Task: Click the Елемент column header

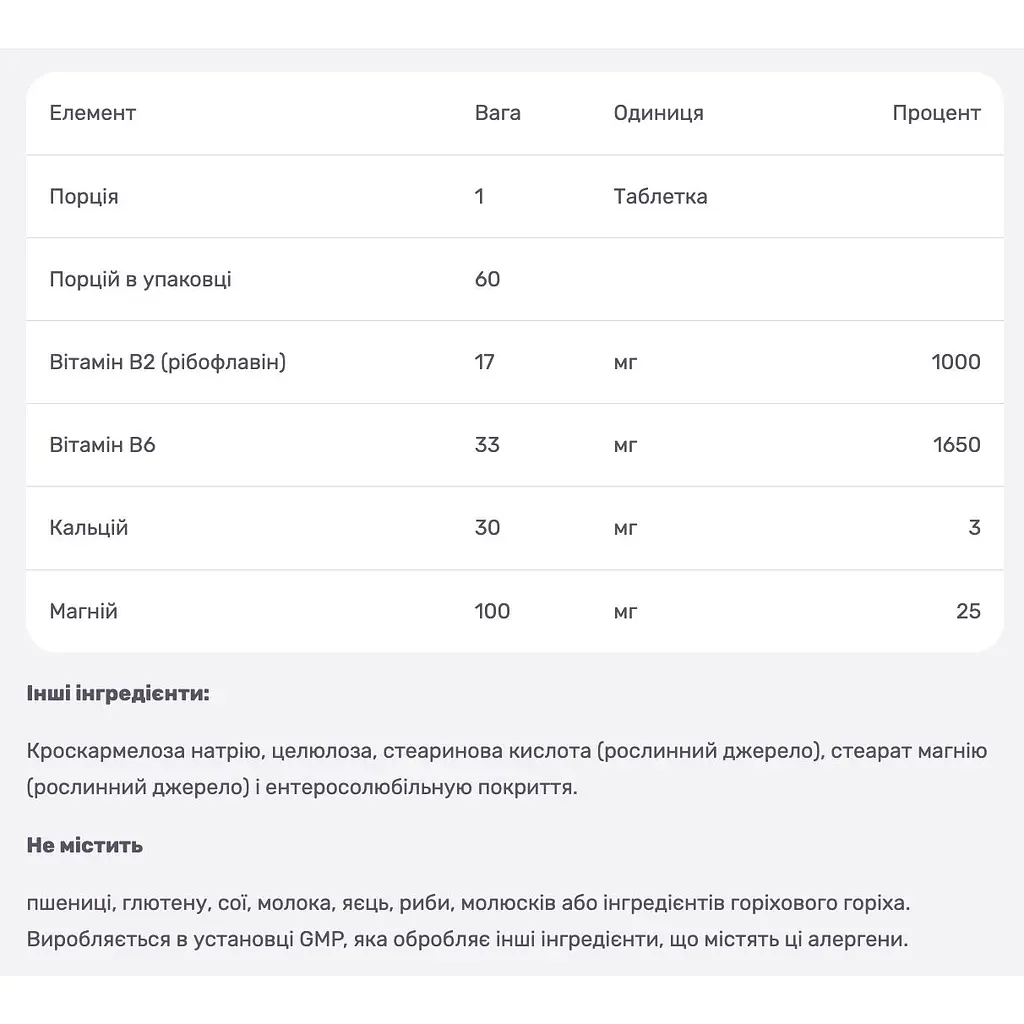Action: [93, 113]
